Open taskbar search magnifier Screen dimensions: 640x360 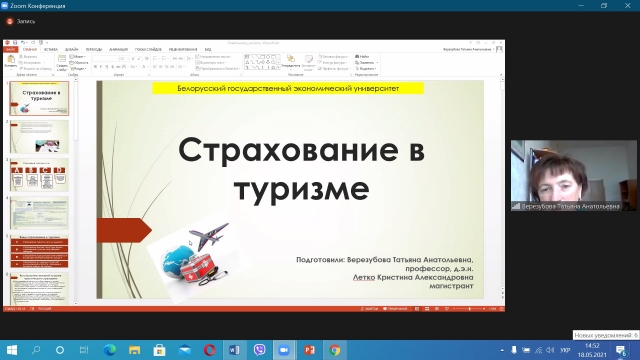point(36,350)
